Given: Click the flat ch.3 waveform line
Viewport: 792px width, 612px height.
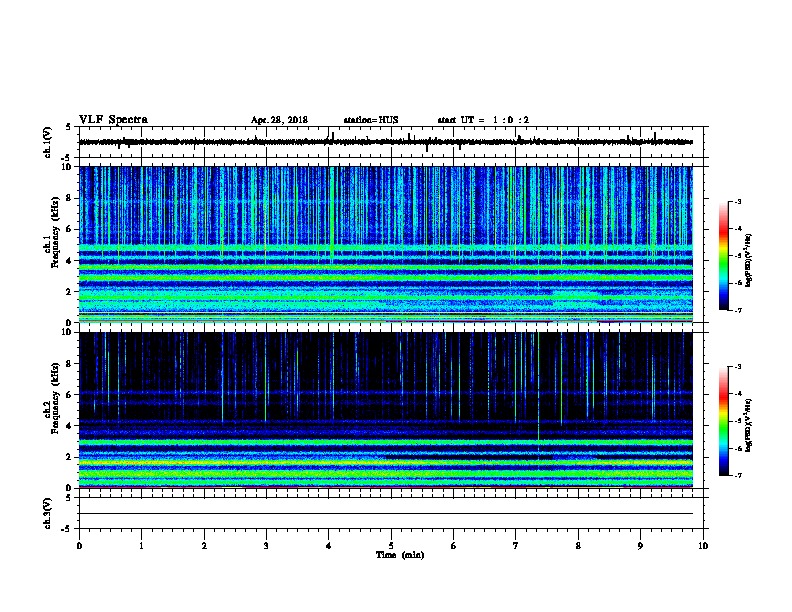Looking at the screenshot, I should pos(386,514).
